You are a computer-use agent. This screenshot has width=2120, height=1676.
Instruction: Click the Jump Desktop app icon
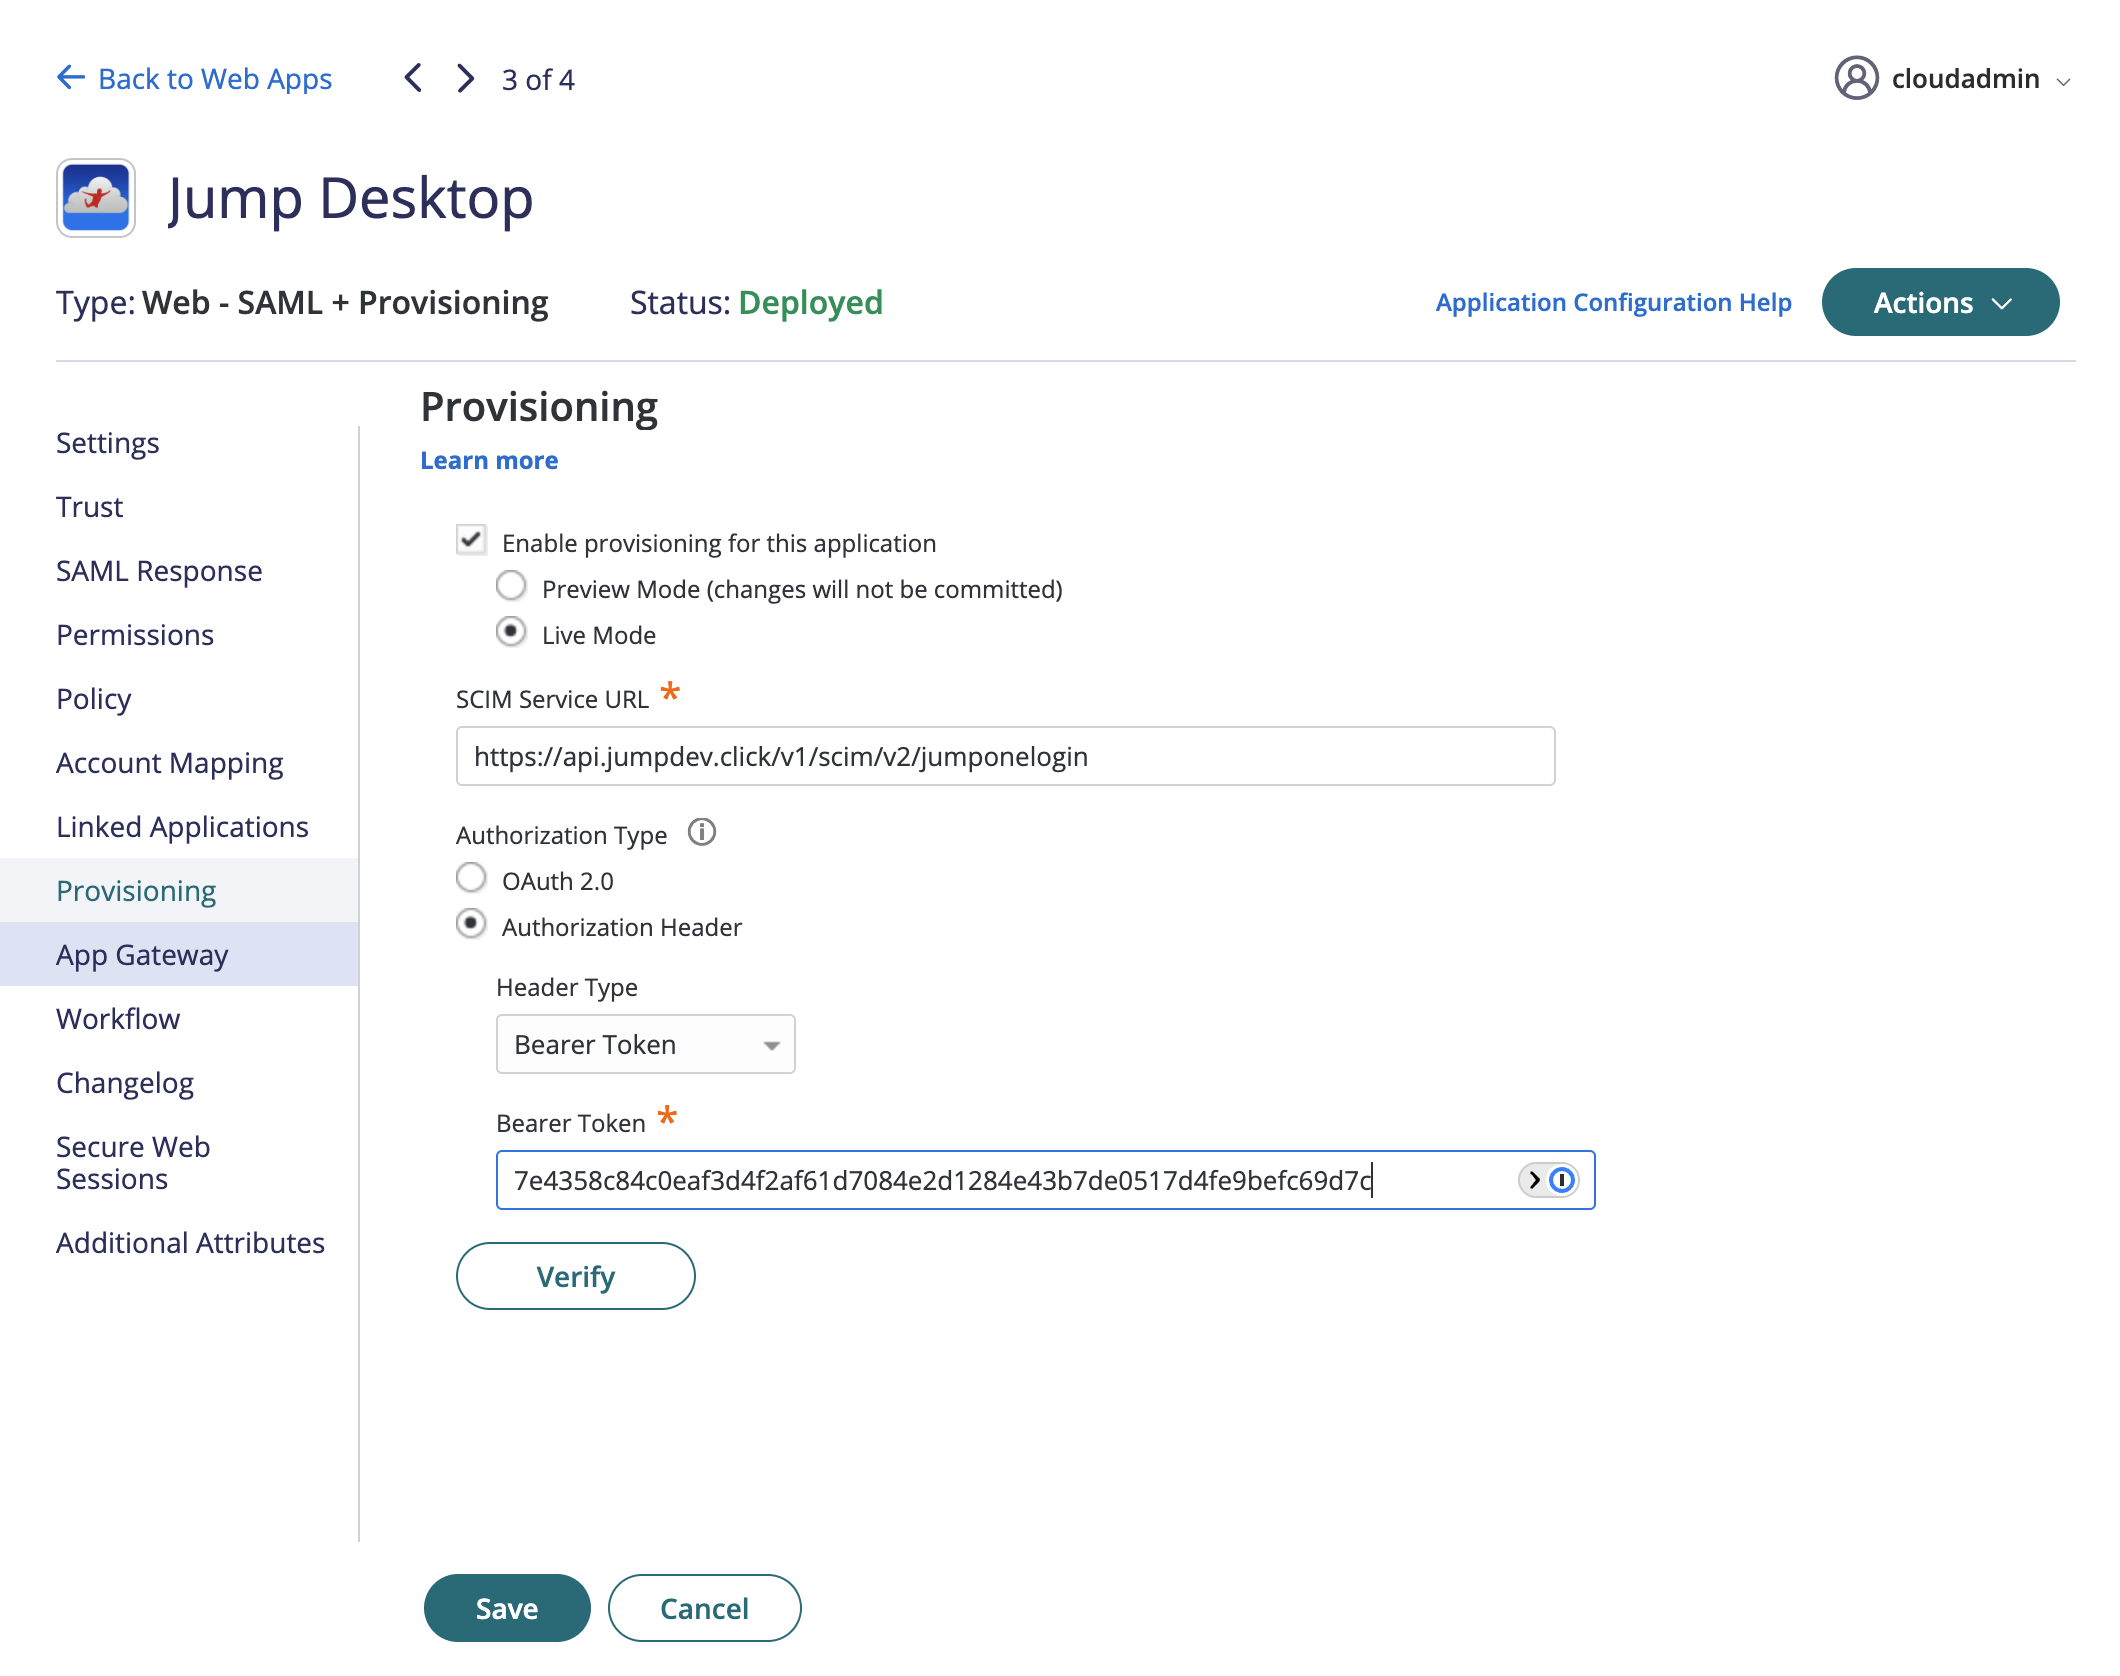(x=96, y=198)
